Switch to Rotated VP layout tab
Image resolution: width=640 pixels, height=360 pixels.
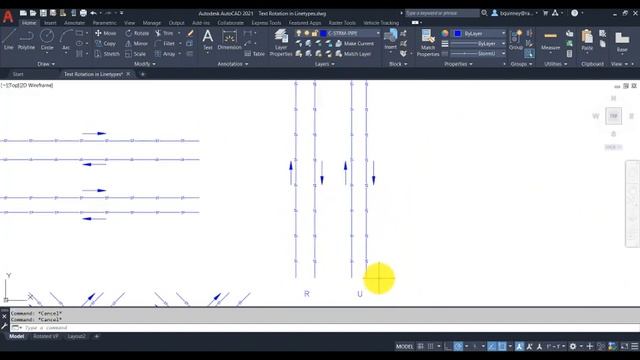coord(46,336)
